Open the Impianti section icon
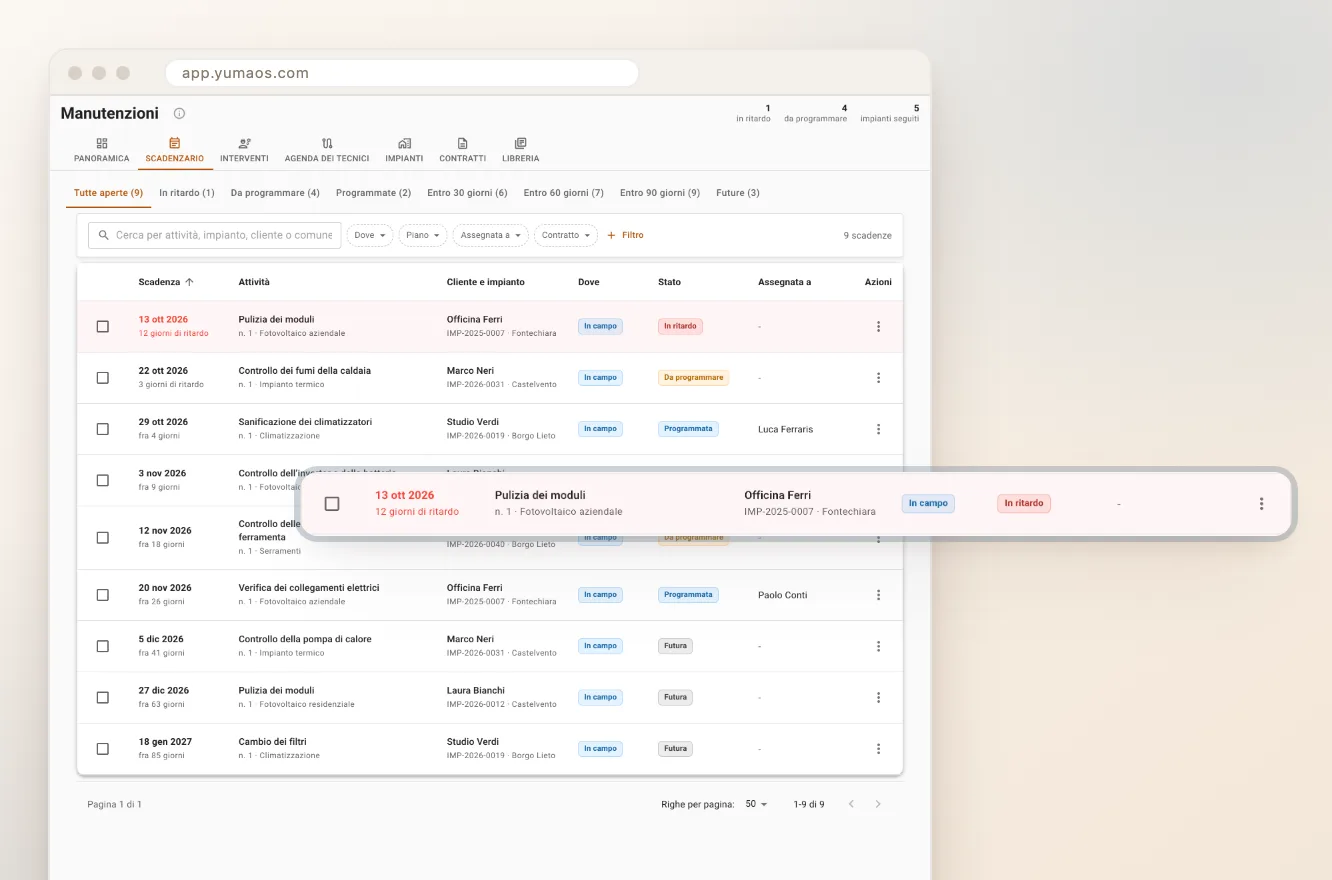This screenshot has width=1332, height=880. (404, 143)
